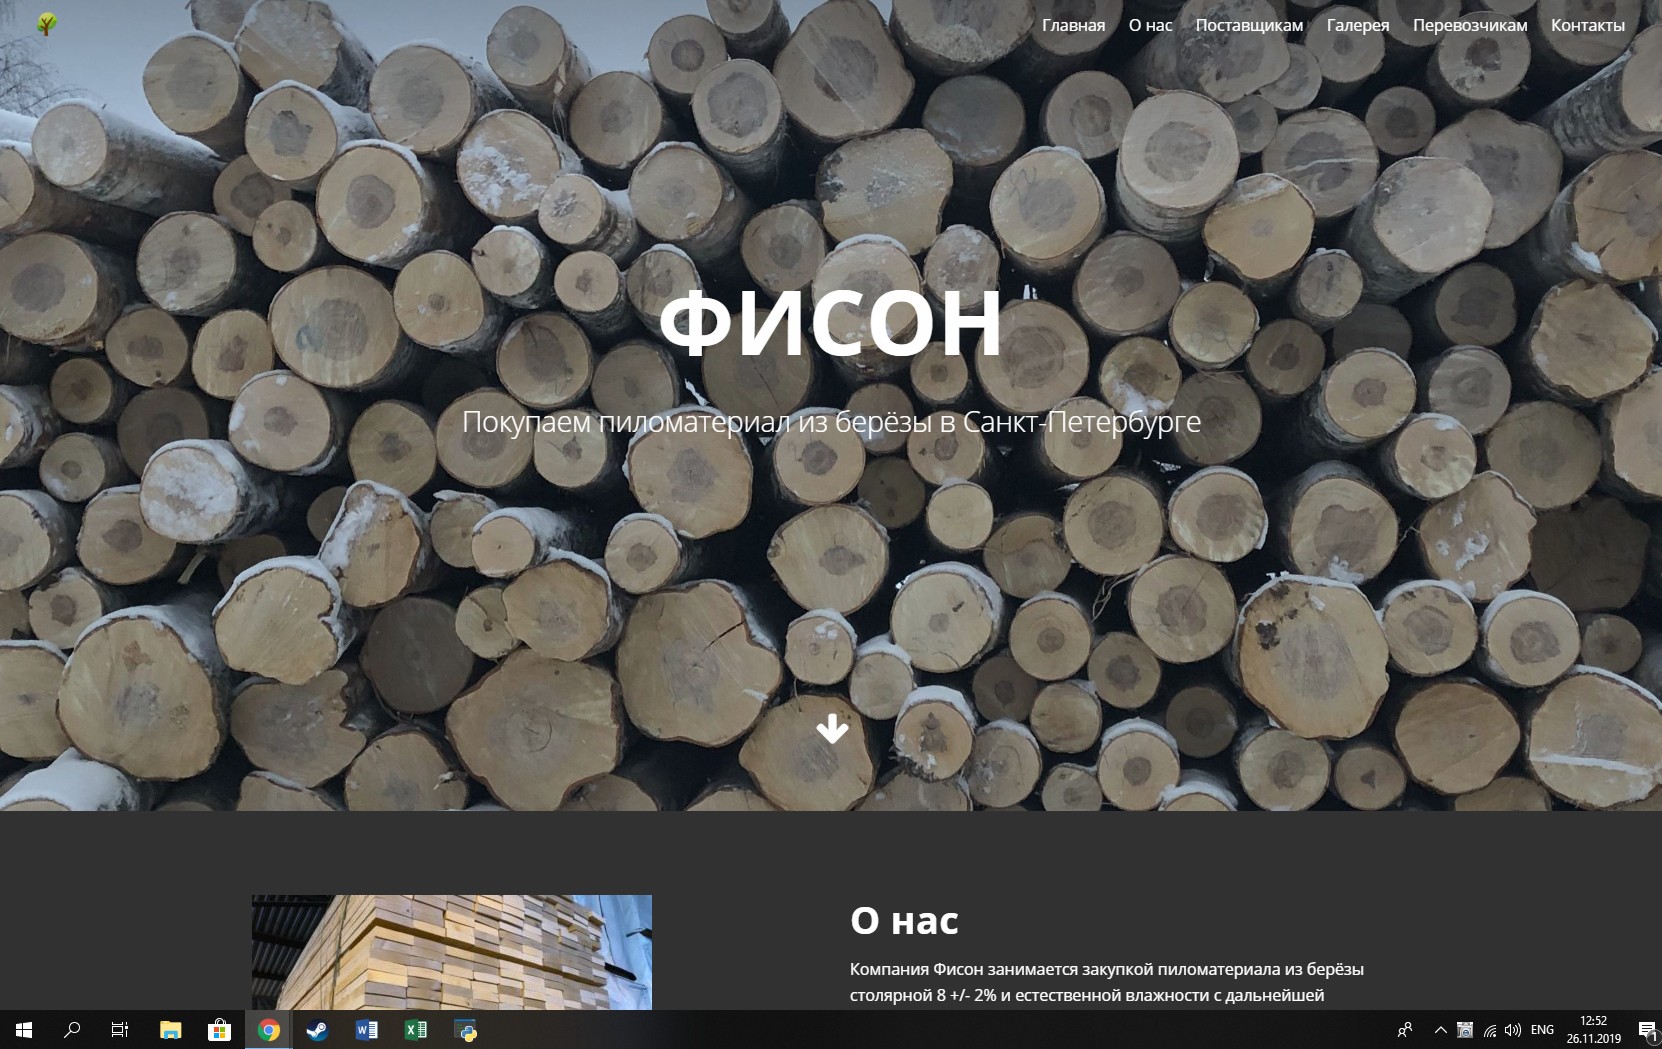Open Windows taskbar search
This screenshot has width=1662, height=1049.
point(72,1029)
